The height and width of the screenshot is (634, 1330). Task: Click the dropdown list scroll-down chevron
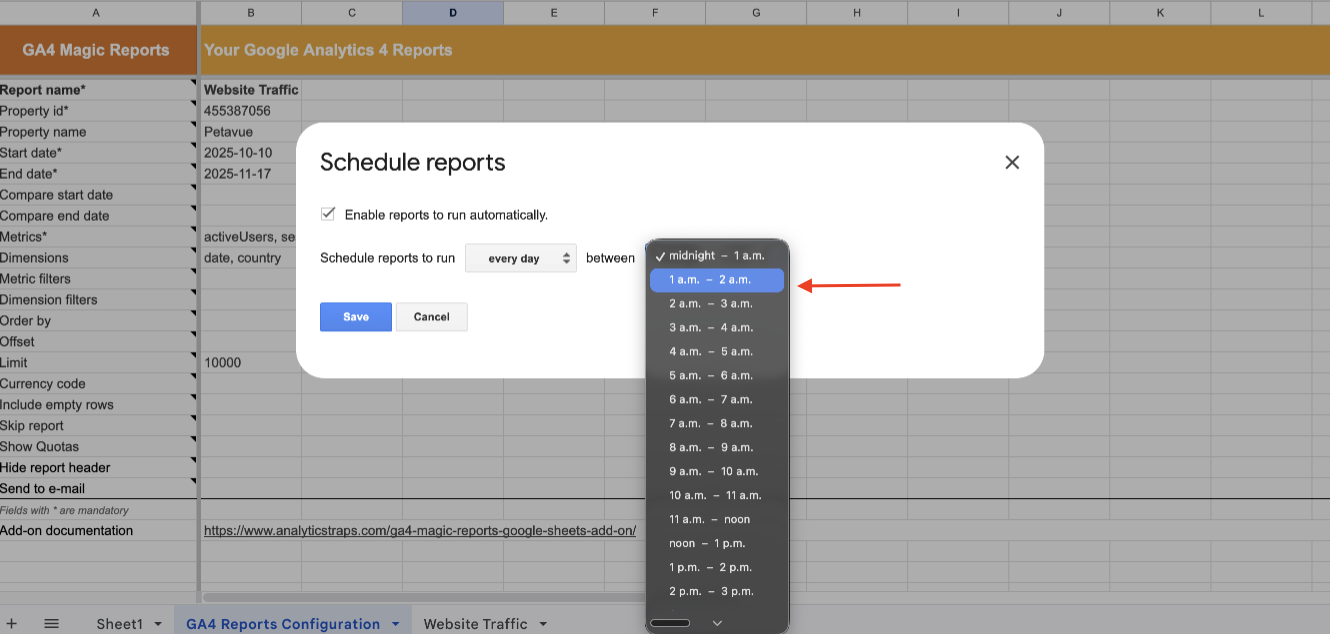[x=717, y=623]
